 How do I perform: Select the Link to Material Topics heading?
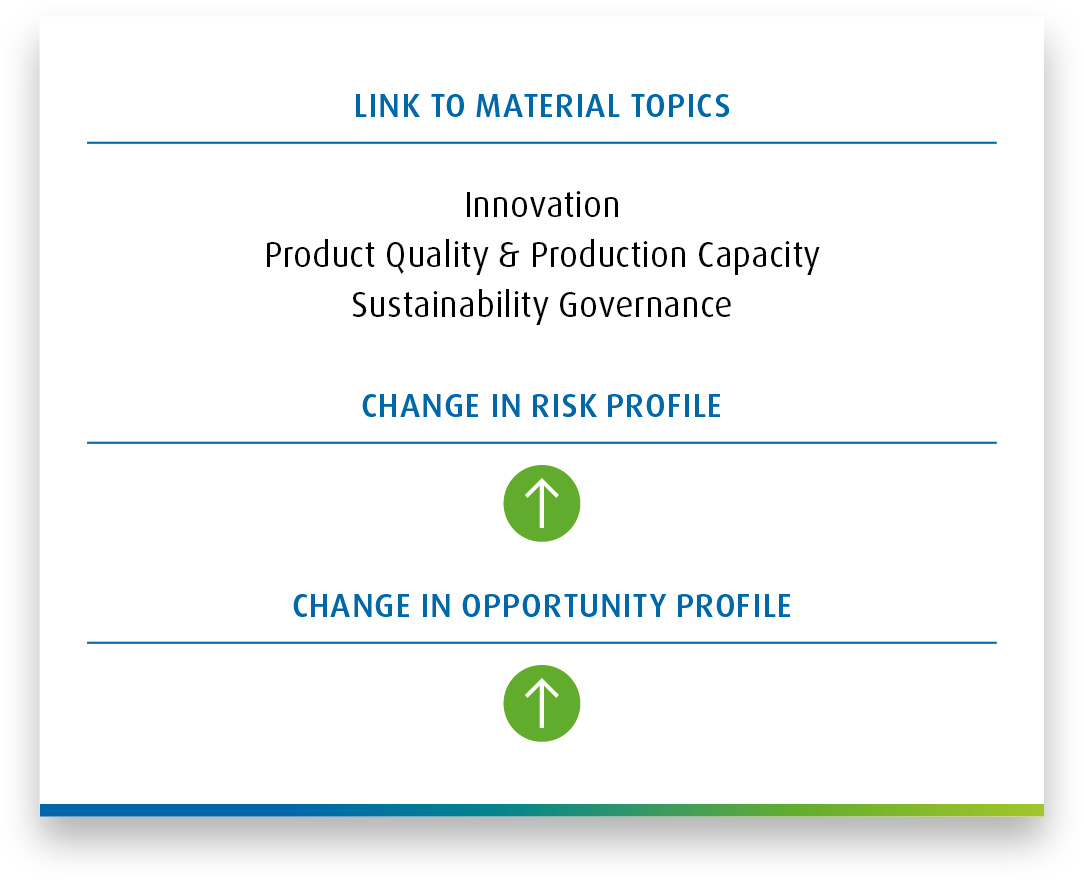pos(542,106)
